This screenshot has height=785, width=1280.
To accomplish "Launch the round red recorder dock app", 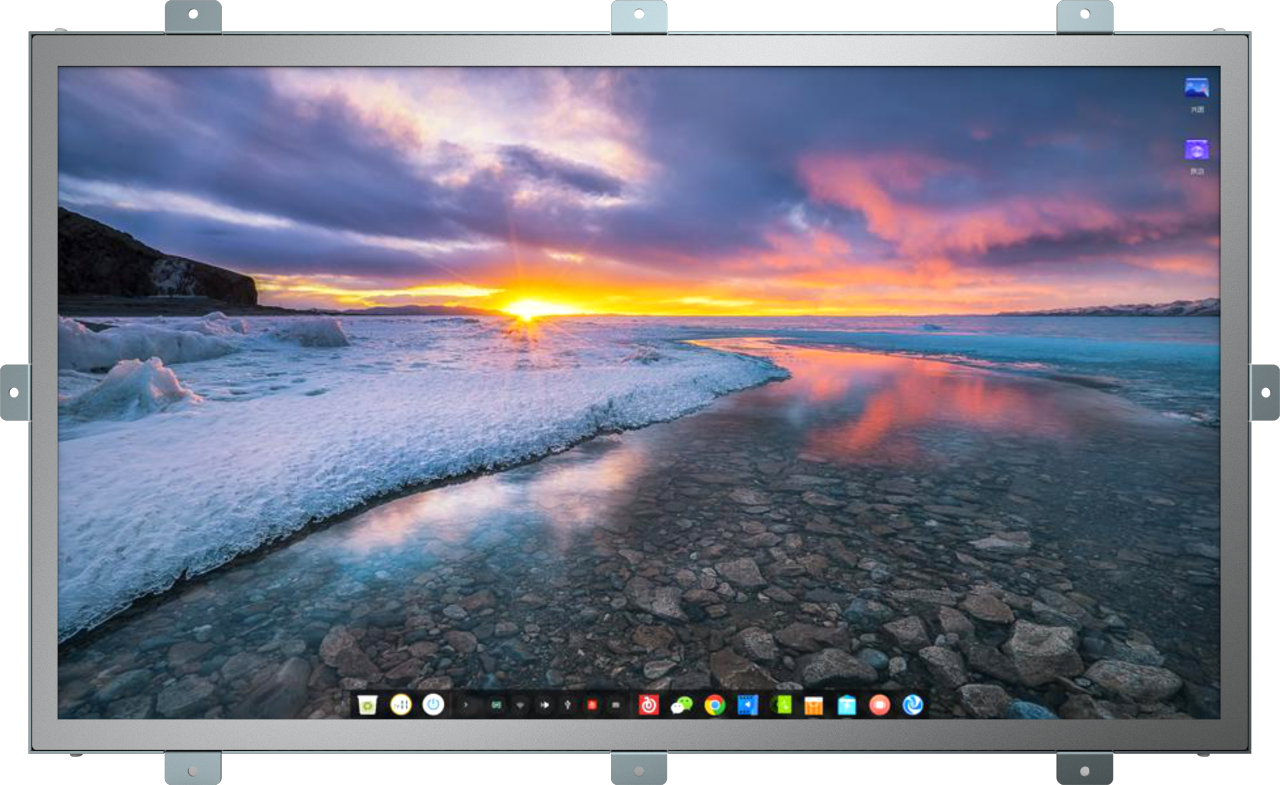I will click(880, 706).
